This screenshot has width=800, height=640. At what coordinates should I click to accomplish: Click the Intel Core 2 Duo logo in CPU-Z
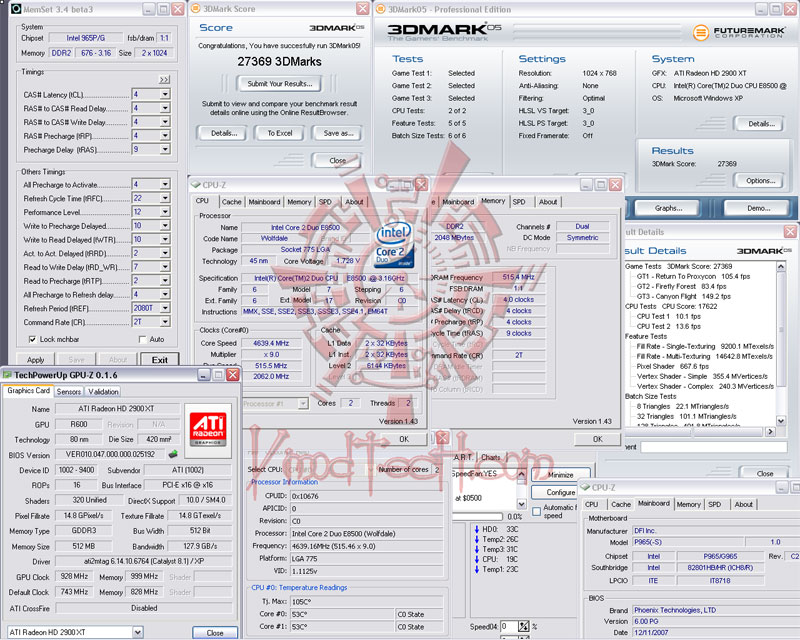point(394,245)
